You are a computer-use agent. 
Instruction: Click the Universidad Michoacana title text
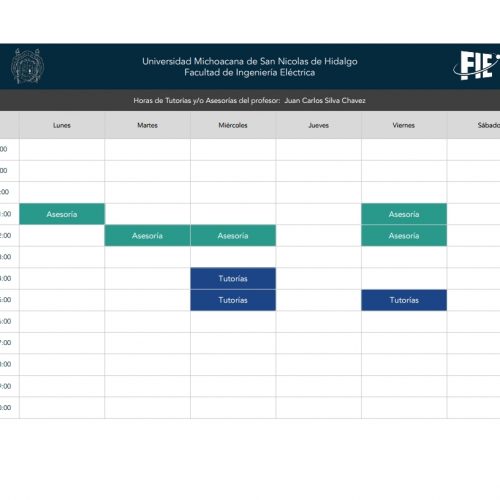250,61
